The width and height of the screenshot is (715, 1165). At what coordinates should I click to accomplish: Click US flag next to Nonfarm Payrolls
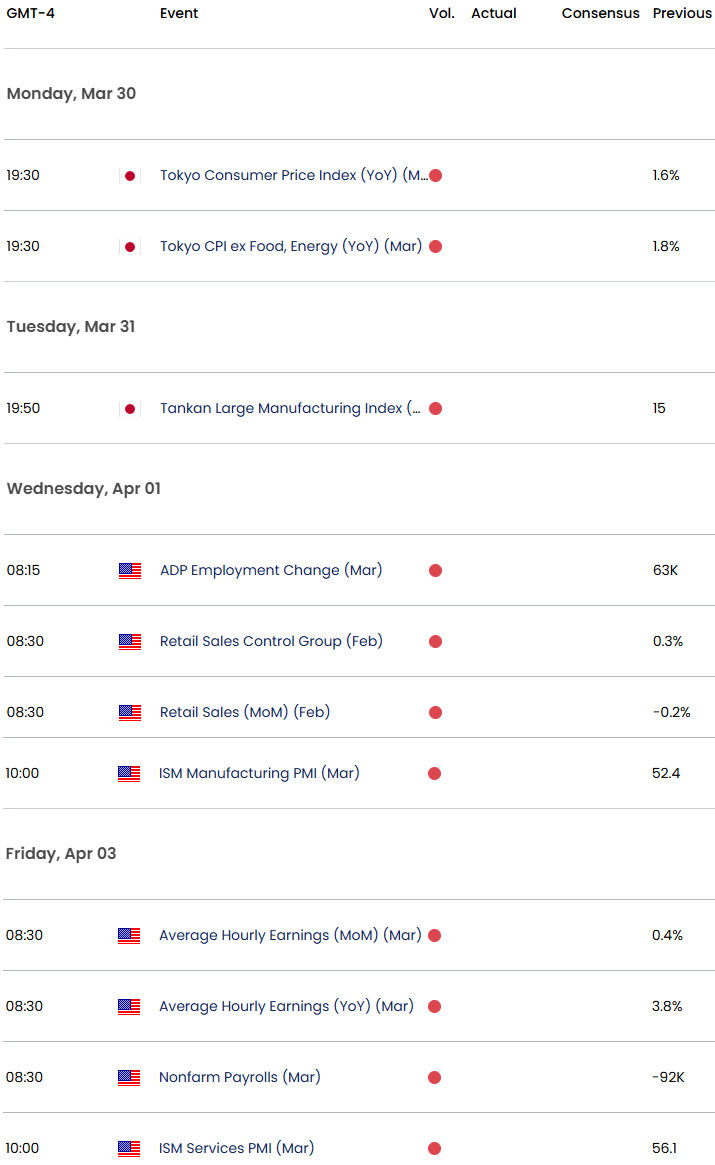[x=129, y=1078]
